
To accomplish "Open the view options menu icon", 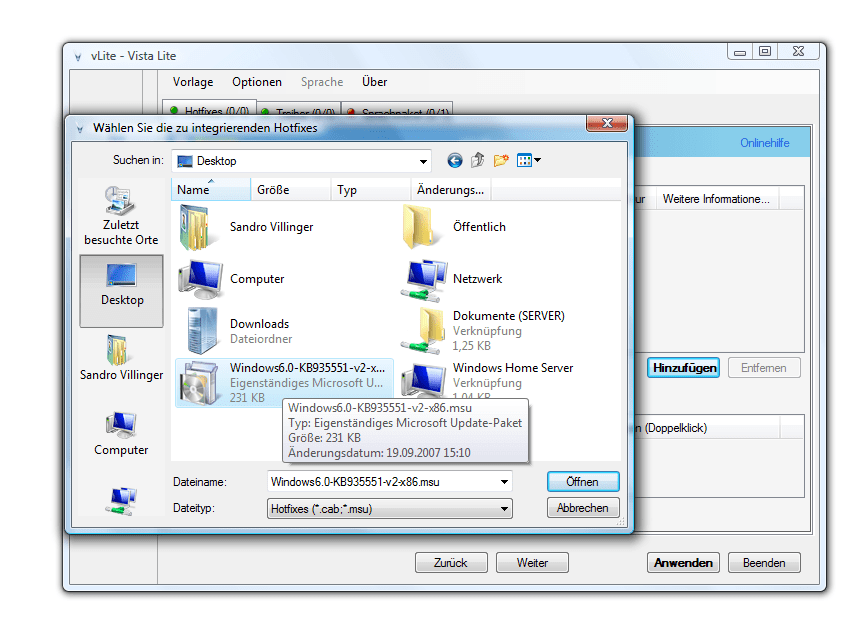I will tap(529, 160).
